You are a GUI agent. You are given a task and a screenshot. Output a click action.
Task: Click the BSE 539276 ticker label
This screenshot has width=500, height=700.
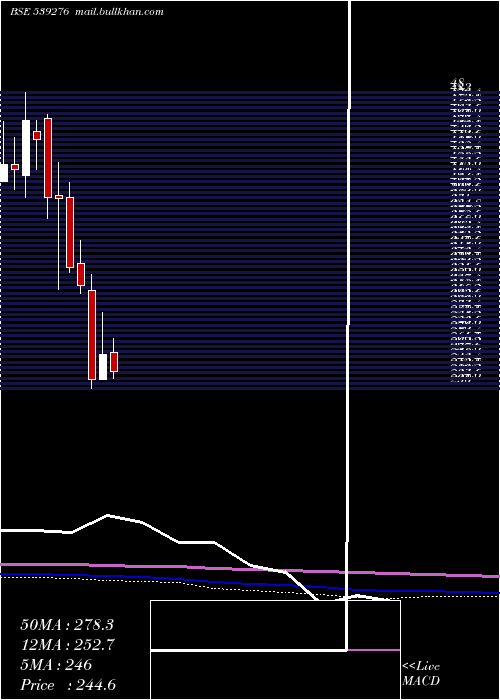[39, 12]
